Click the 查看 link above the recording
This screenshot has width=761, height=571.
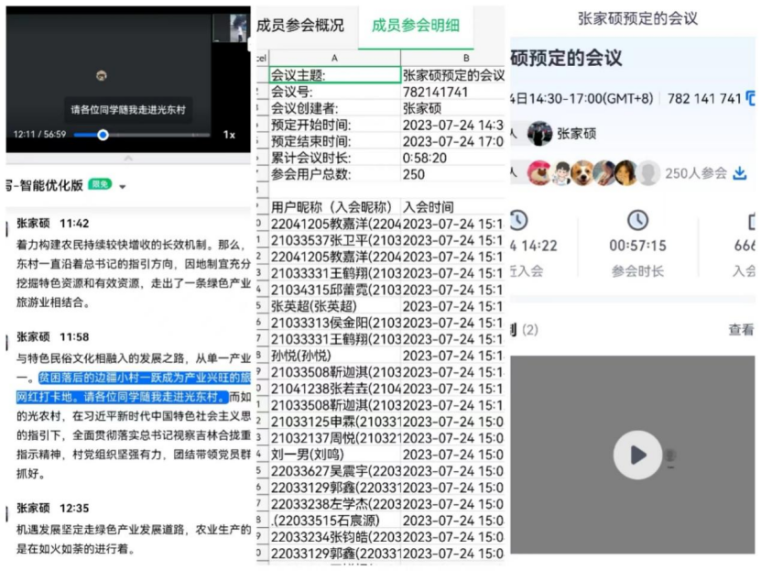740,330
